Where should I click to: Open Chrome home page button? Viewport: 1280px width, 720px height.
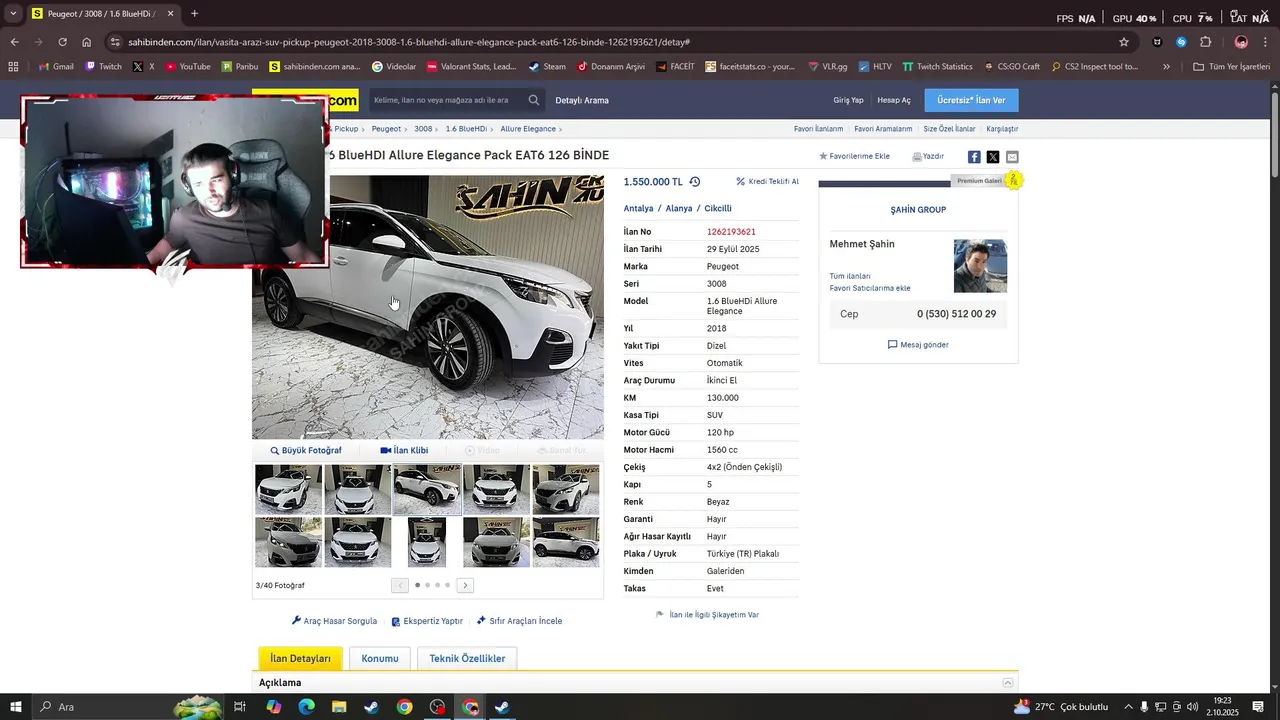tap(87, 42)
